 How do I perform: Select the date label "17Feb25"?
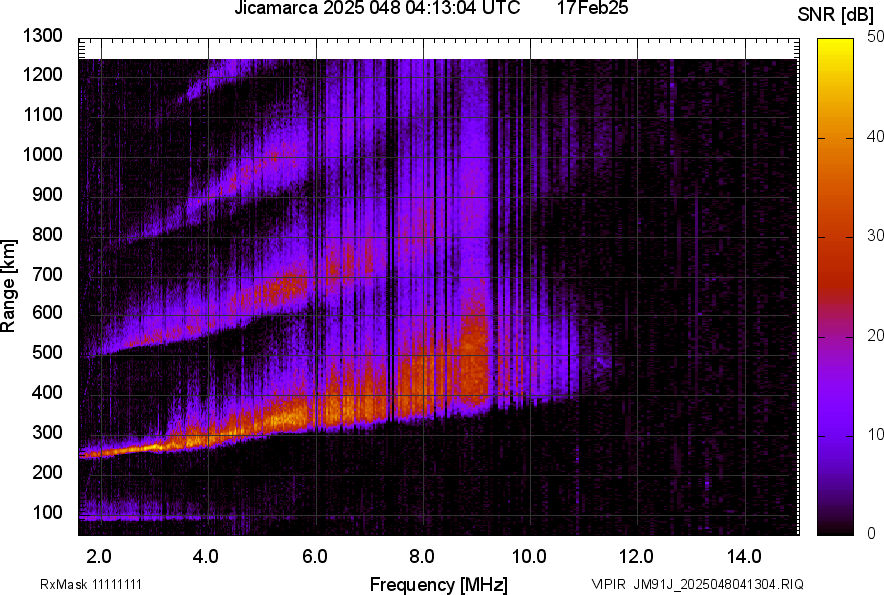coord(592,12)
